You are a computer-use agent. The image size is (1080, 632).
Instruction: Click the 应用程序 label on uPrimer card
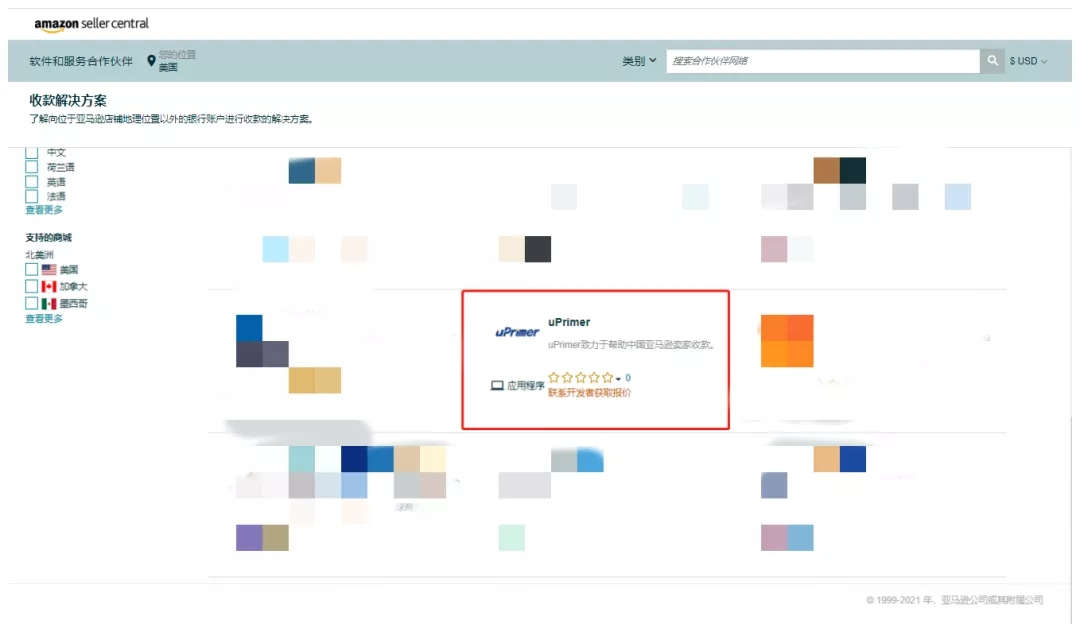(526, 386)
